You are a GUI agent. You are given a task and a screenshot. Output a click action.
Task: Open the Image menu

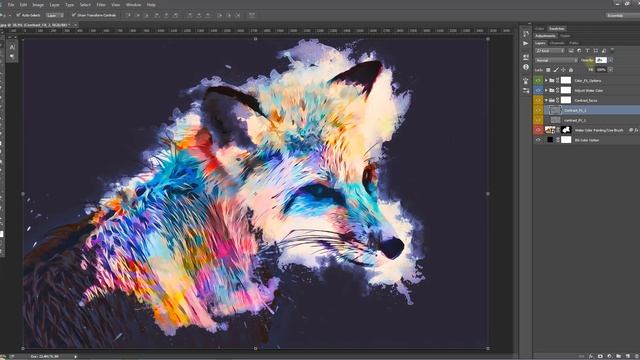tap(38, 5)
